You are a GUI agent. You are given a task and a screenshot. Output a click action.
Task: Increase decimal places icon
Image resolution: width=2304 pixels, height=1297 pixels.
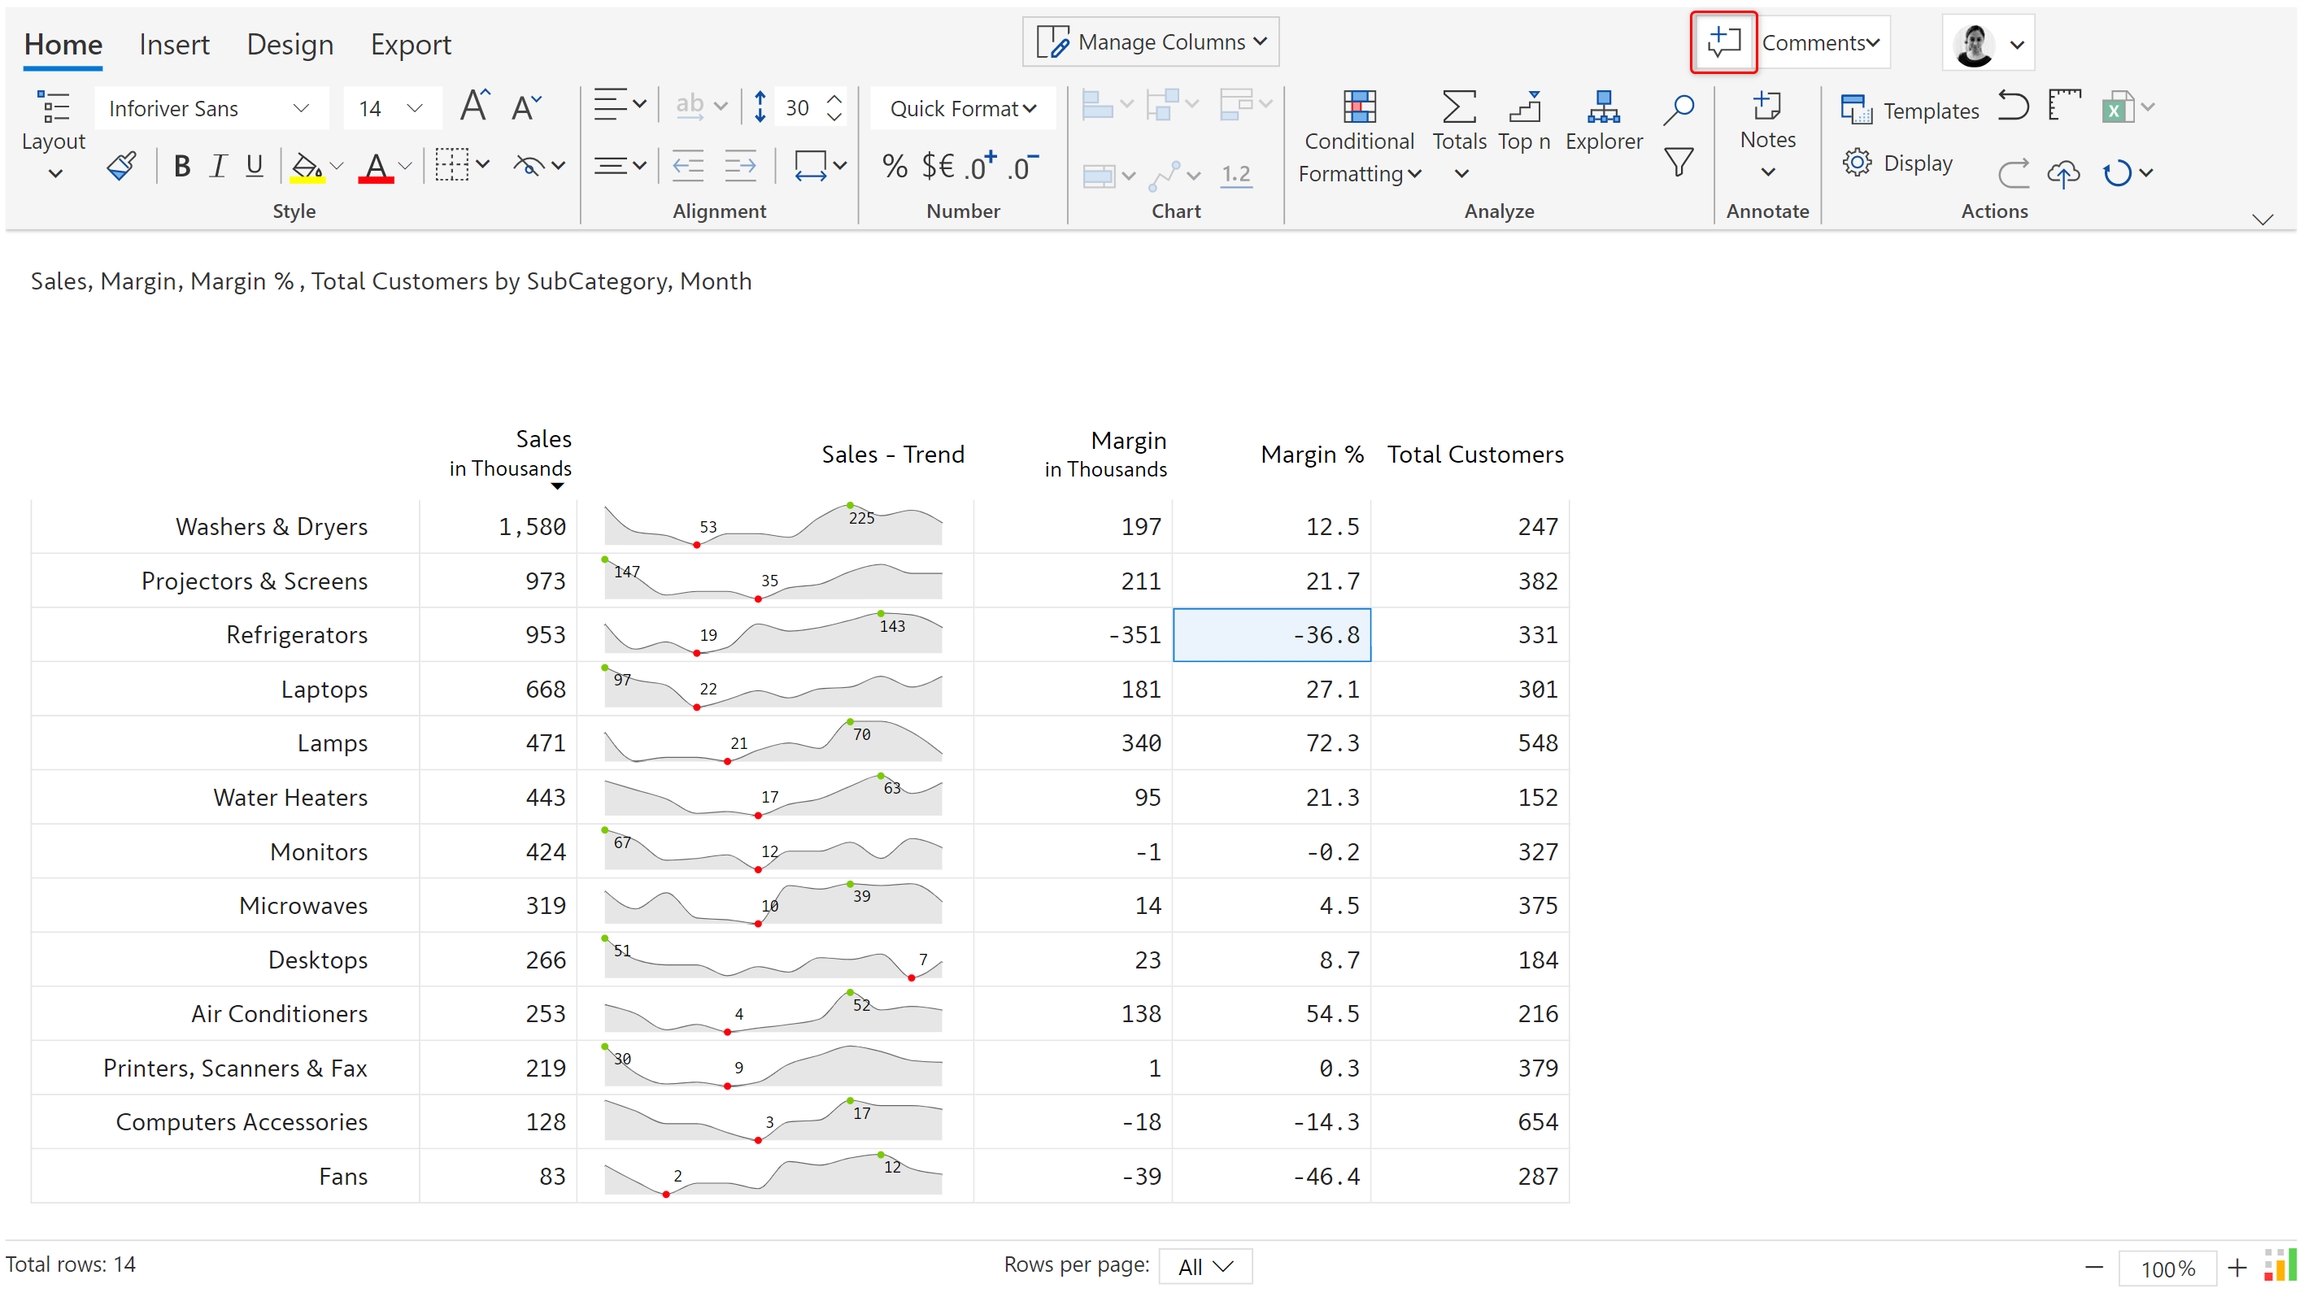[x=980, y=166]
